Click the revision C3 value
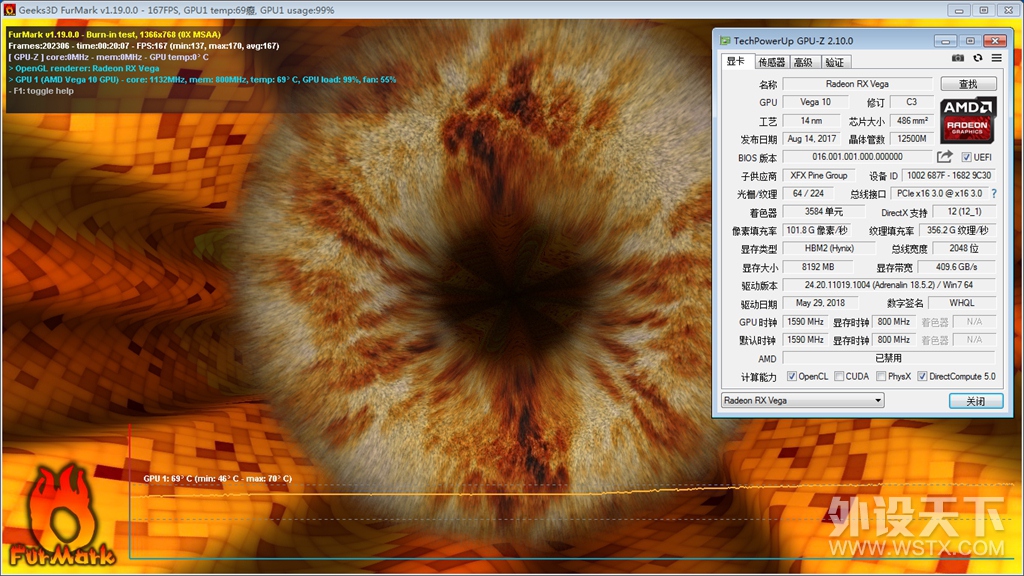 coord(911,102)
